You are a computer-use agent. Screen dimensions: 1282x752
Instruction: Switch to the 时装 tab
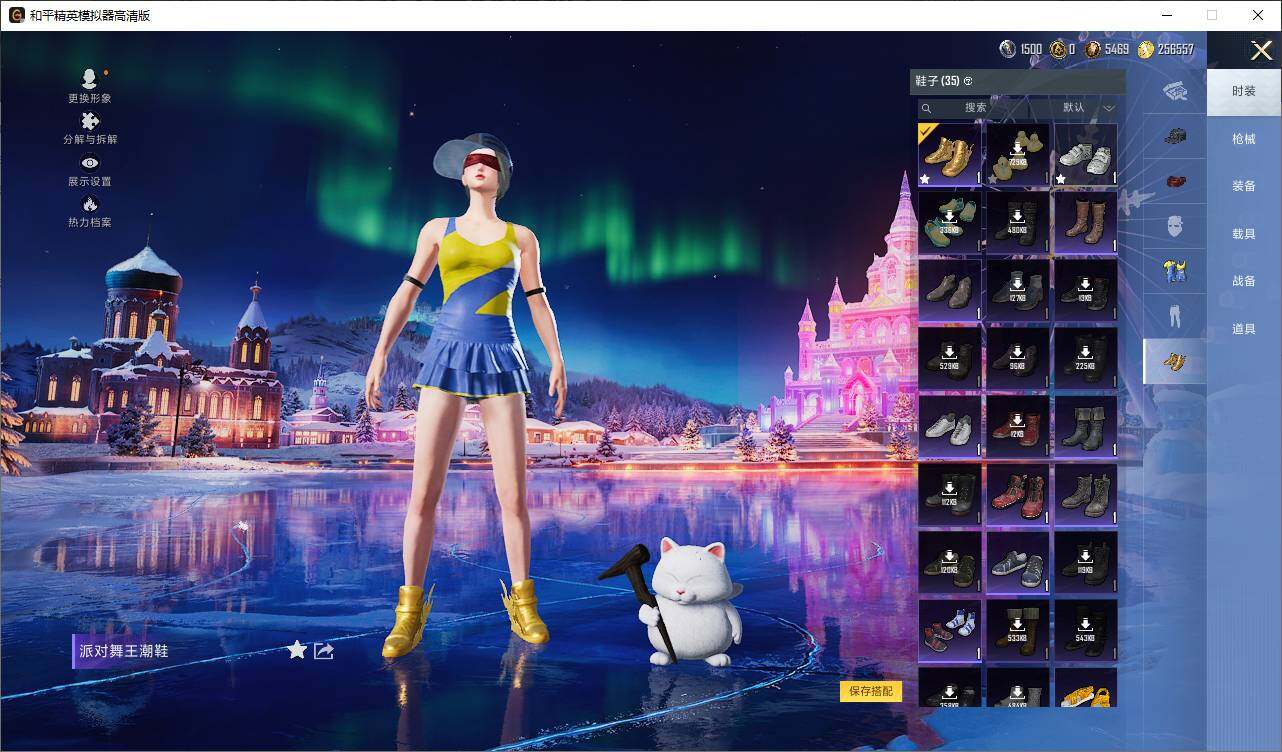1244,91
